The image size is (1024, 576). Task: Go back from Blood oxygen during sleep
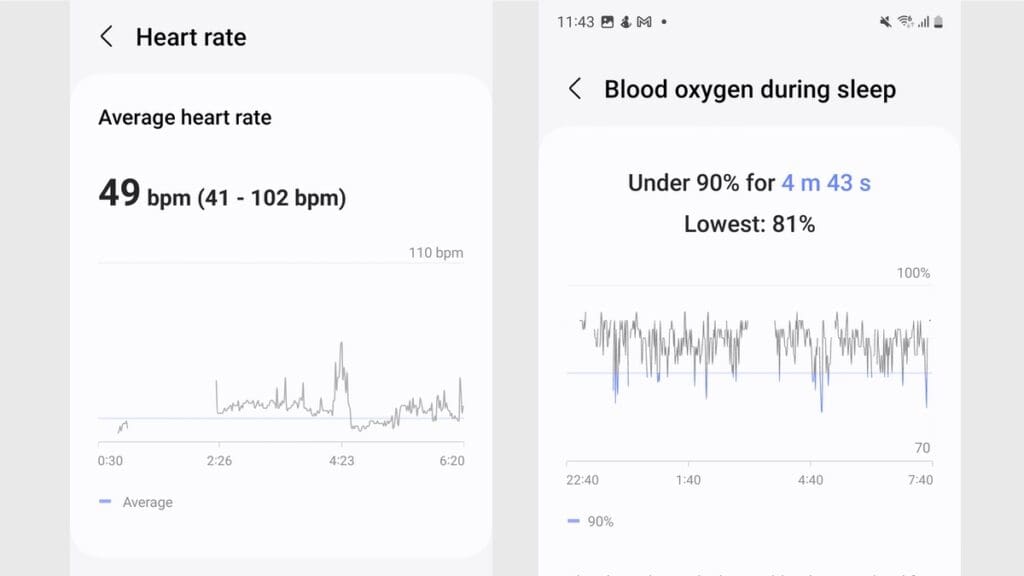coord(575,89)
